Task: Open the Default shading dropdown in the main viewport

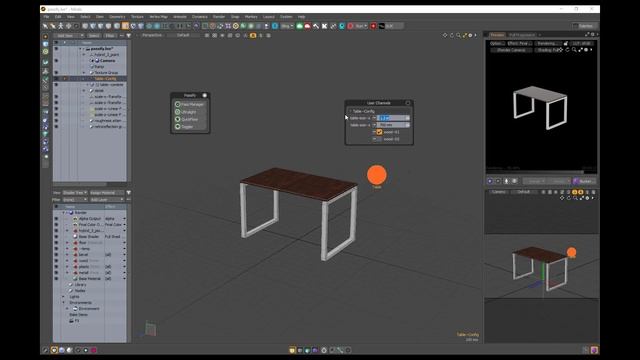Action: click(183, 36)
